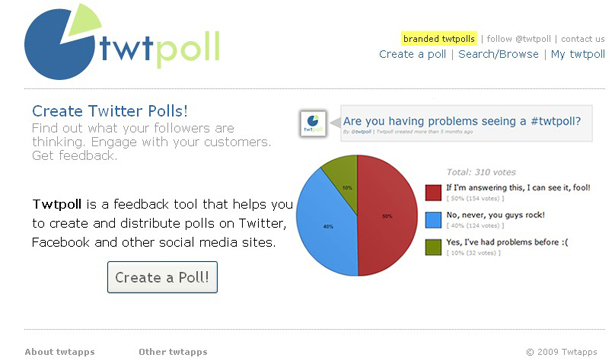Open the Search/Browse menu item

pyautogui.click(x=499, y=54)
